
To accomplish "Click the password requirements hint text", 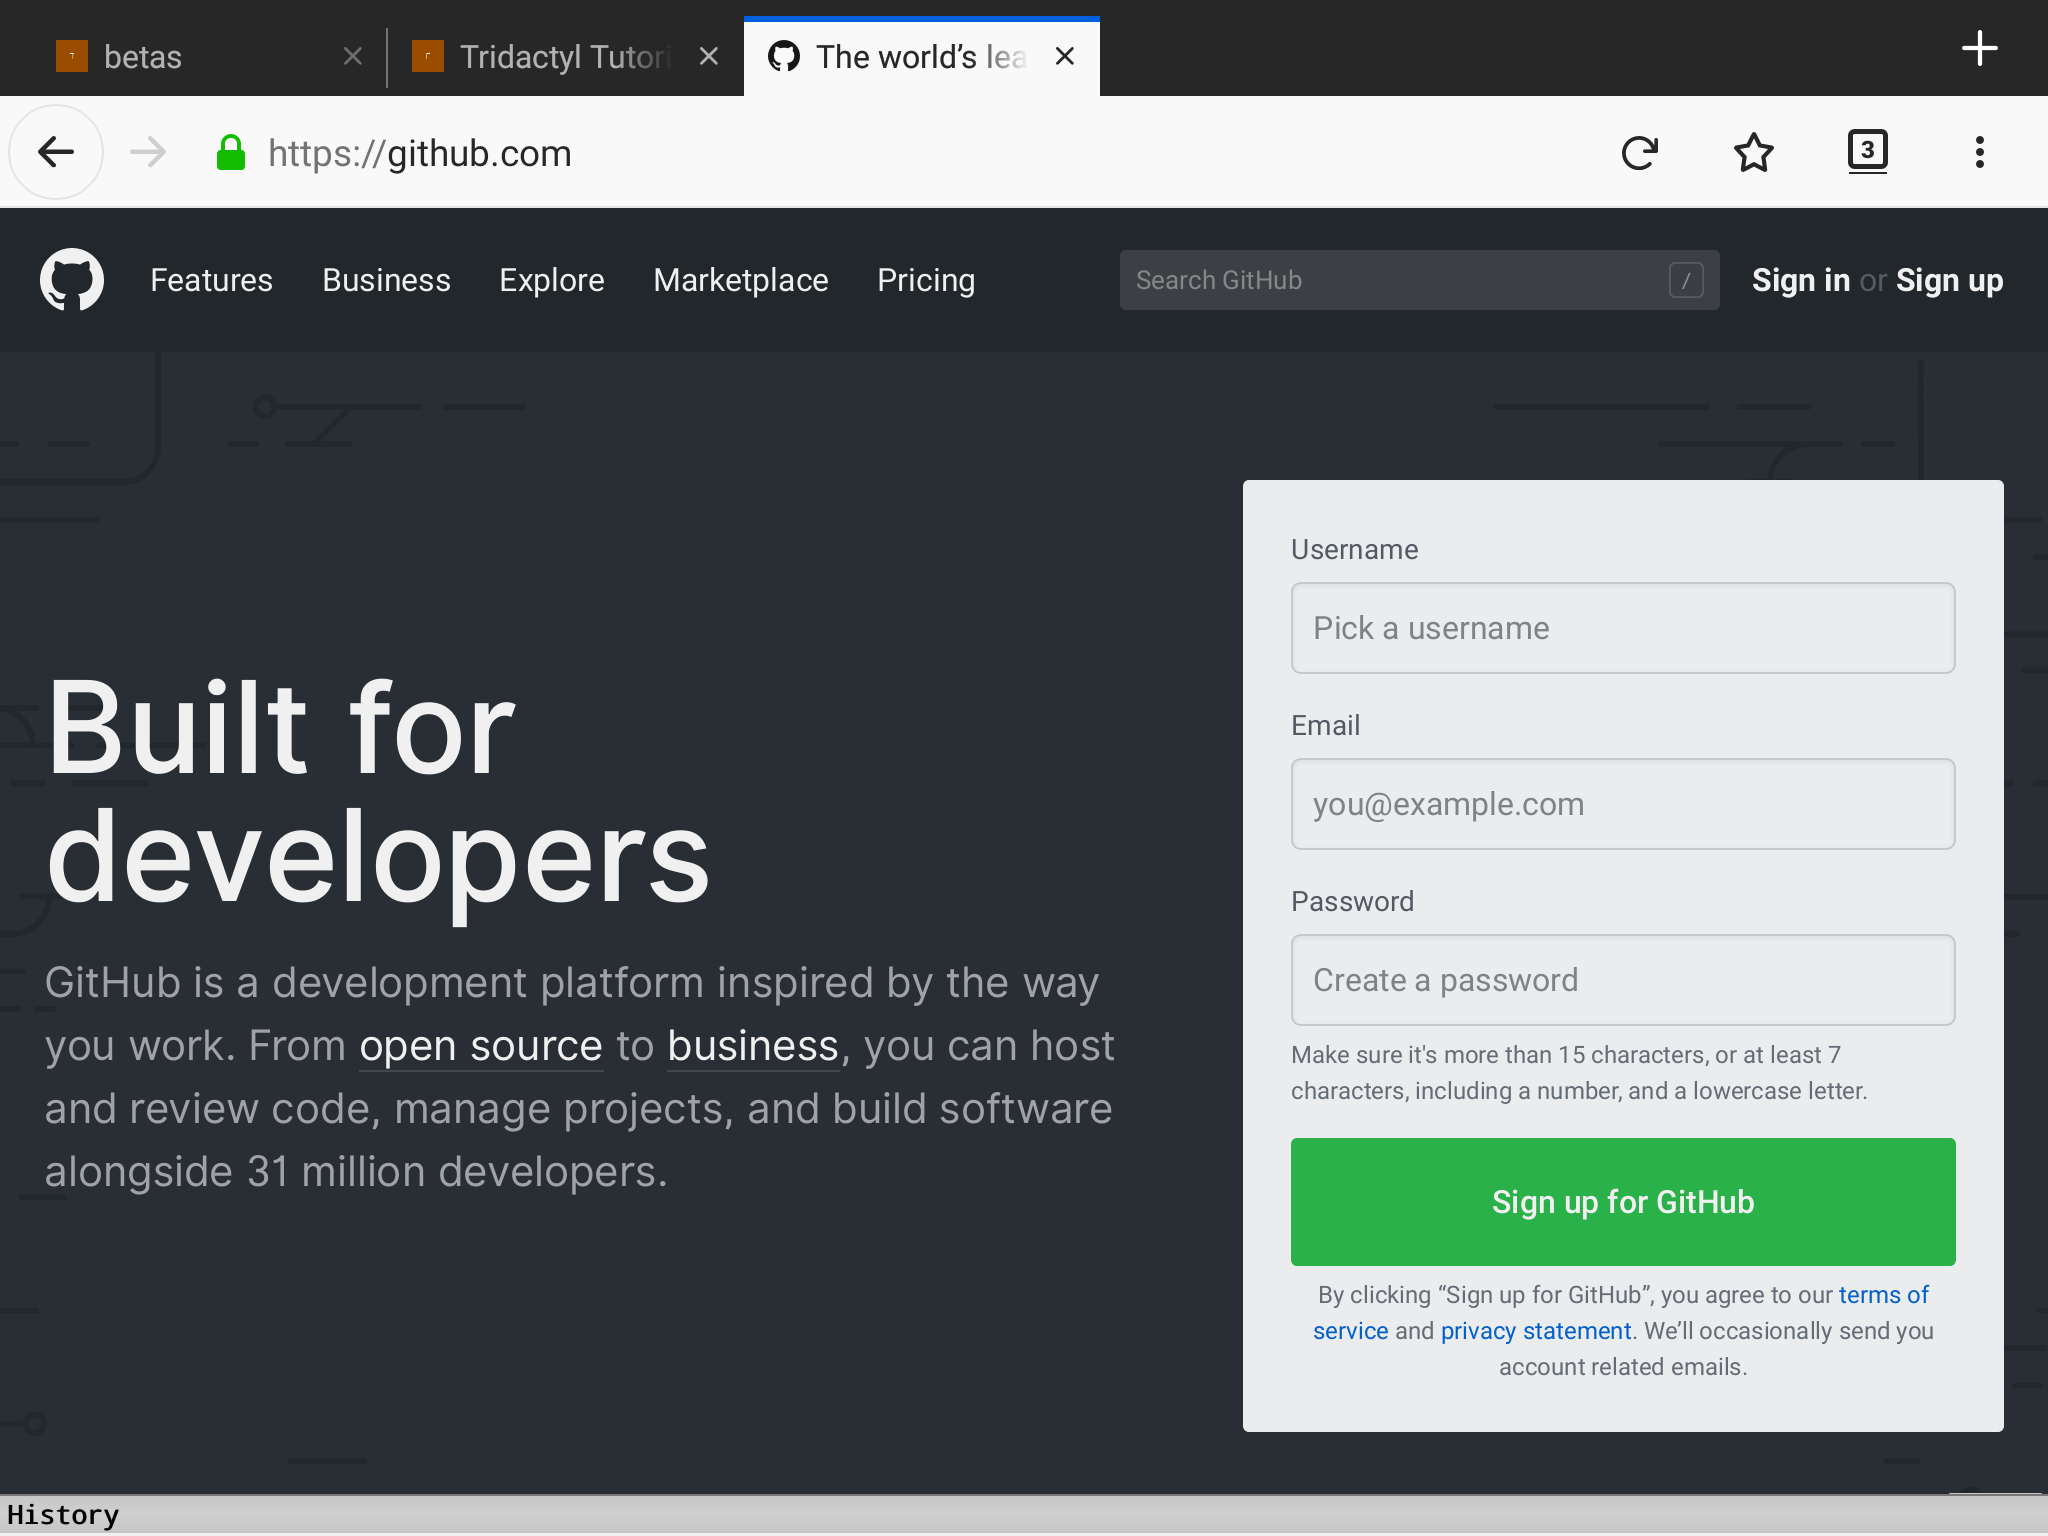I will tap(1579, 1073).
